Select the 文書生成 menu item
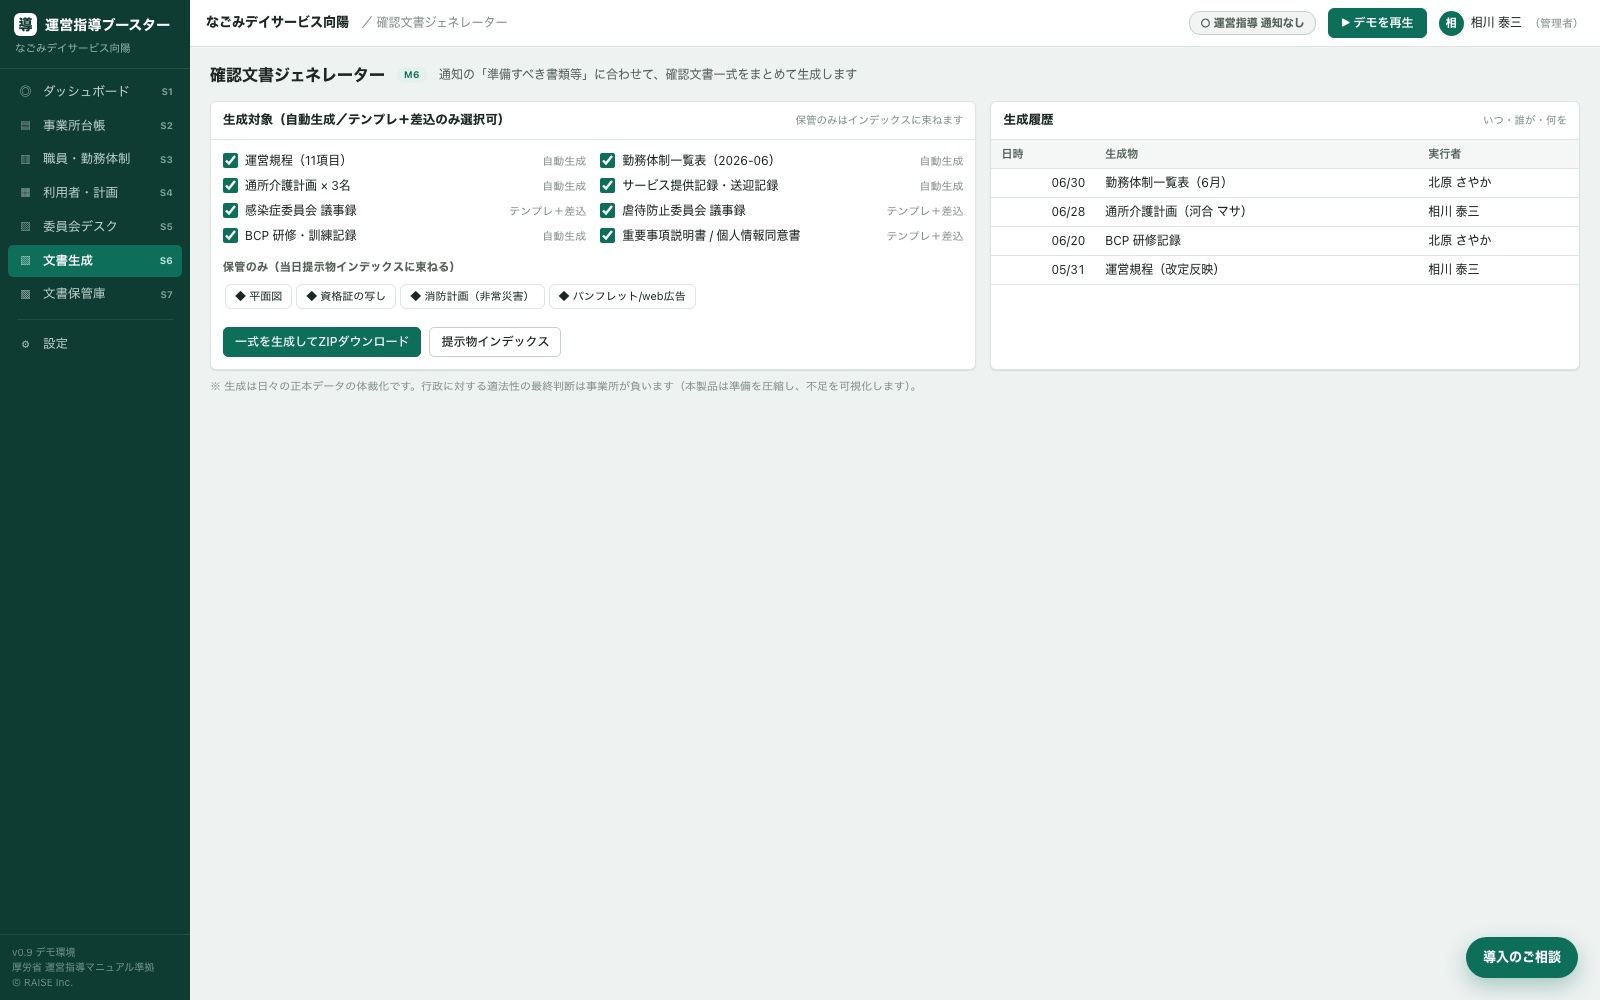1600x1000 pixels. [x=95, y=260]
